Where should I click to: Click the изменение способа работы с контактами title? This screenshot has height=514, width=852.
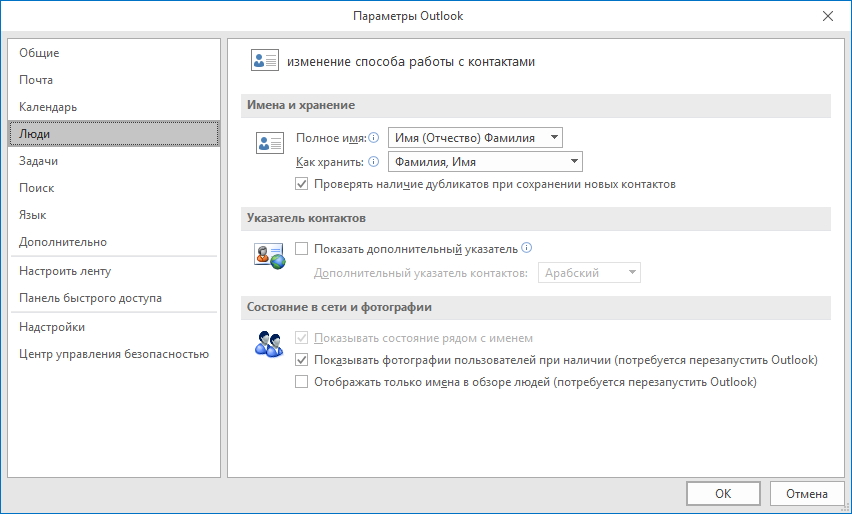click(411, 61)
